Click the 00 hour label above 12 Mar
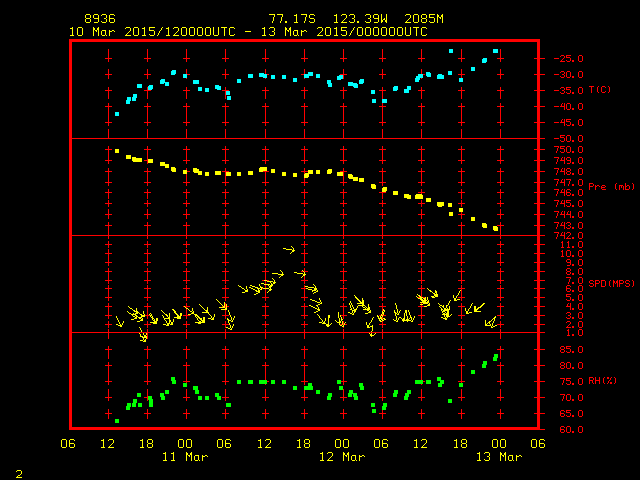Screen dimensions: 640x480 pyautogui.click(x=342, y=444)
